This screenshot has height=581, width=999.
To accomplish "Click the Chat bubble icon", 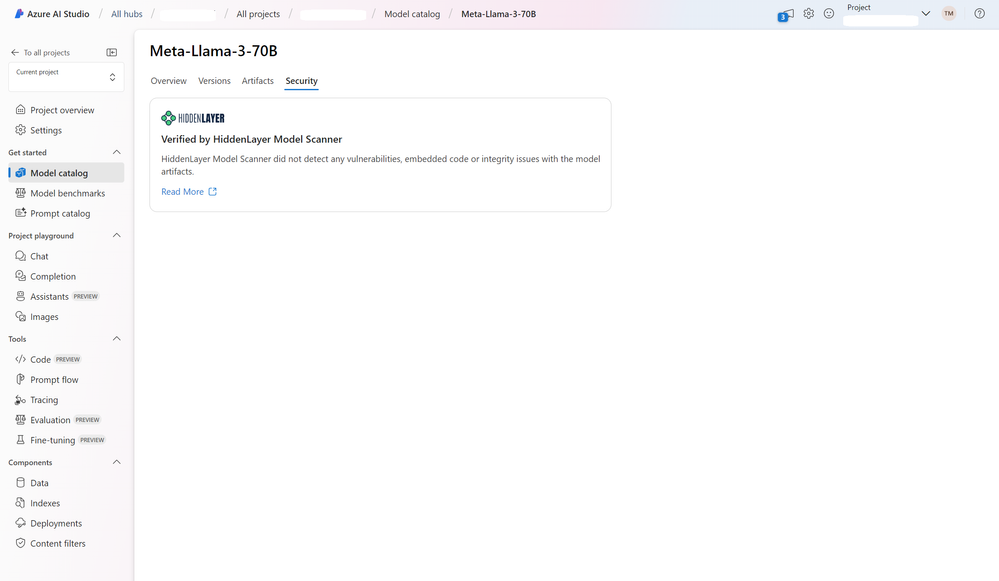I will 20,256.
